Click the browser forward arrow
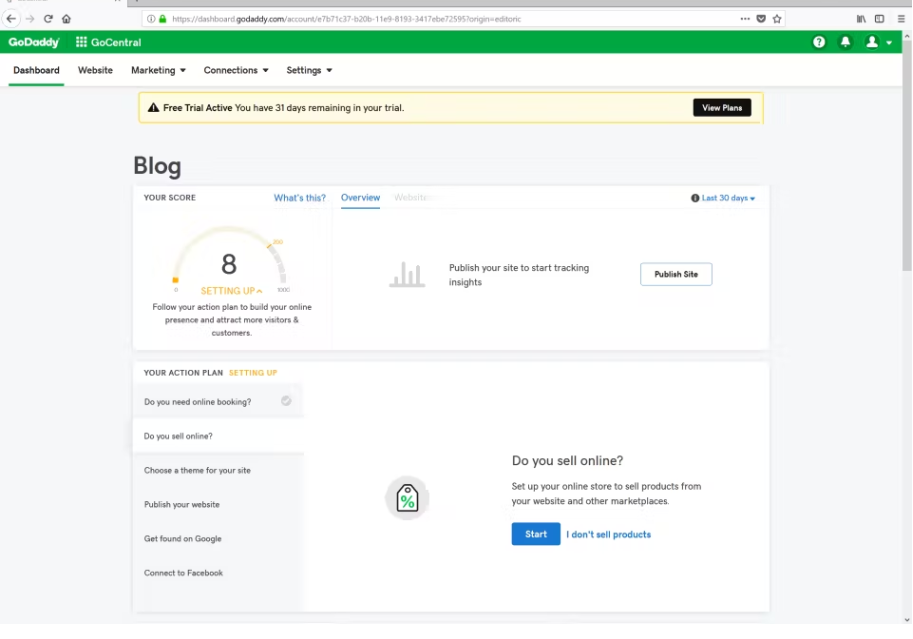The width and height of the screenshot is (913, 639). [x=30, y=19]
